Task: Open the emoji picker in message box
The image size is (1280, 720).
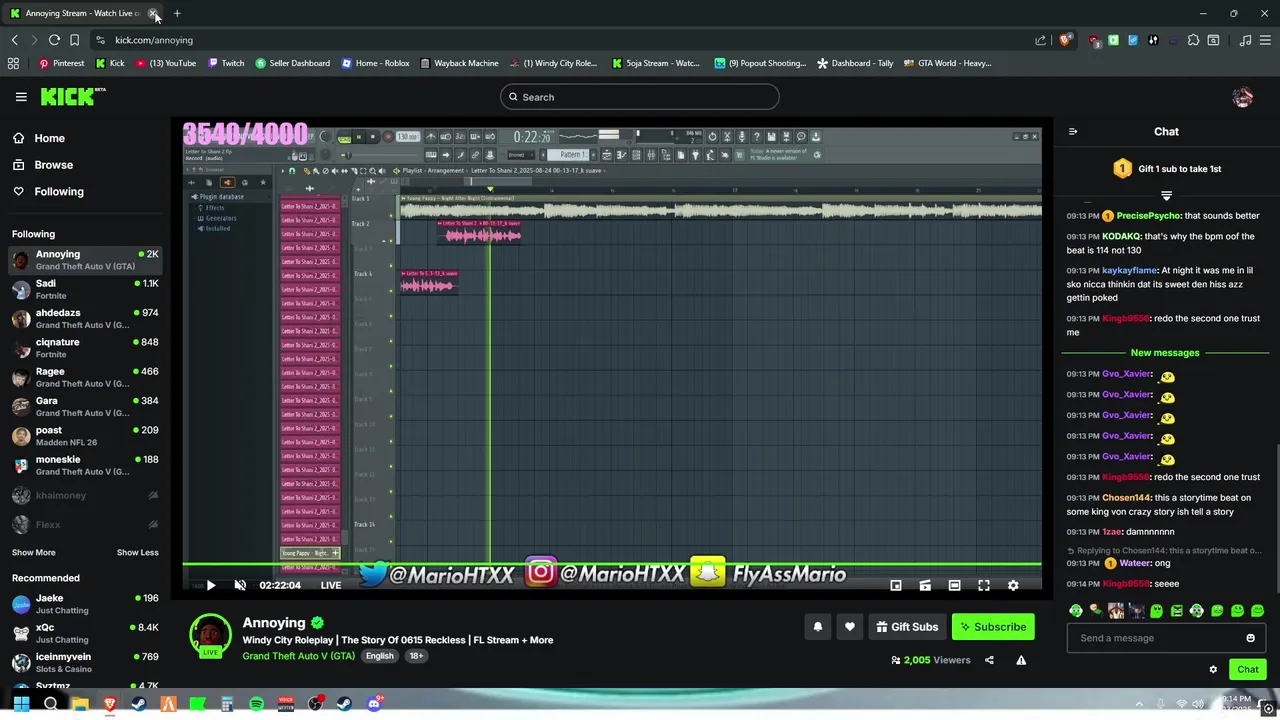Action: point(1250,638)
